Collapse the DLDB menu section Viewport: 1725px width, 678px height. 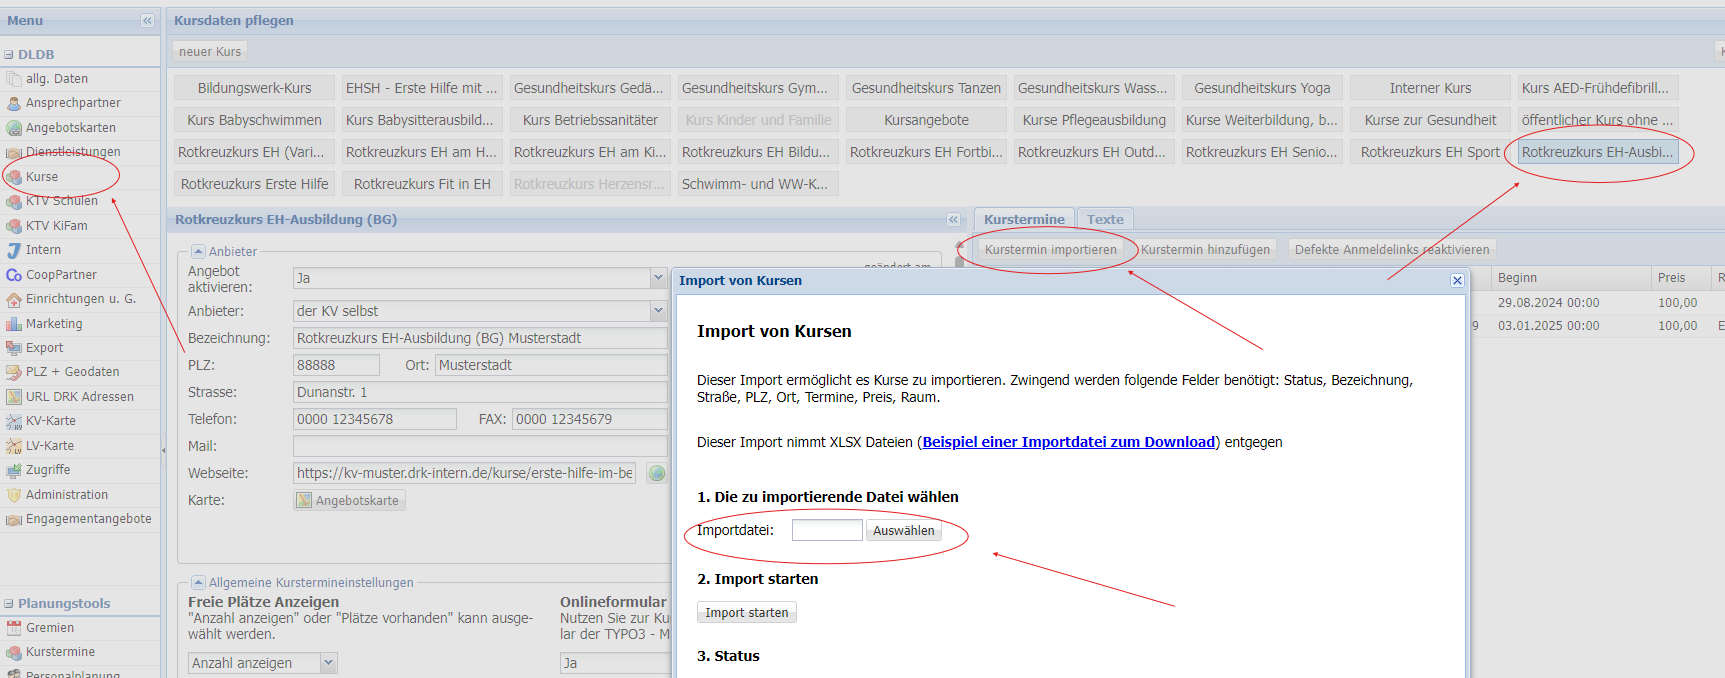point(9,55)
